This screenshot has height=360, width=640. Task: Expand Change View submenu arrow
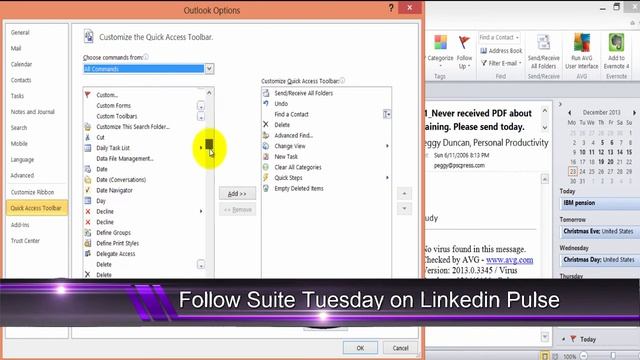pyautogui.click(x=387, y=146)
